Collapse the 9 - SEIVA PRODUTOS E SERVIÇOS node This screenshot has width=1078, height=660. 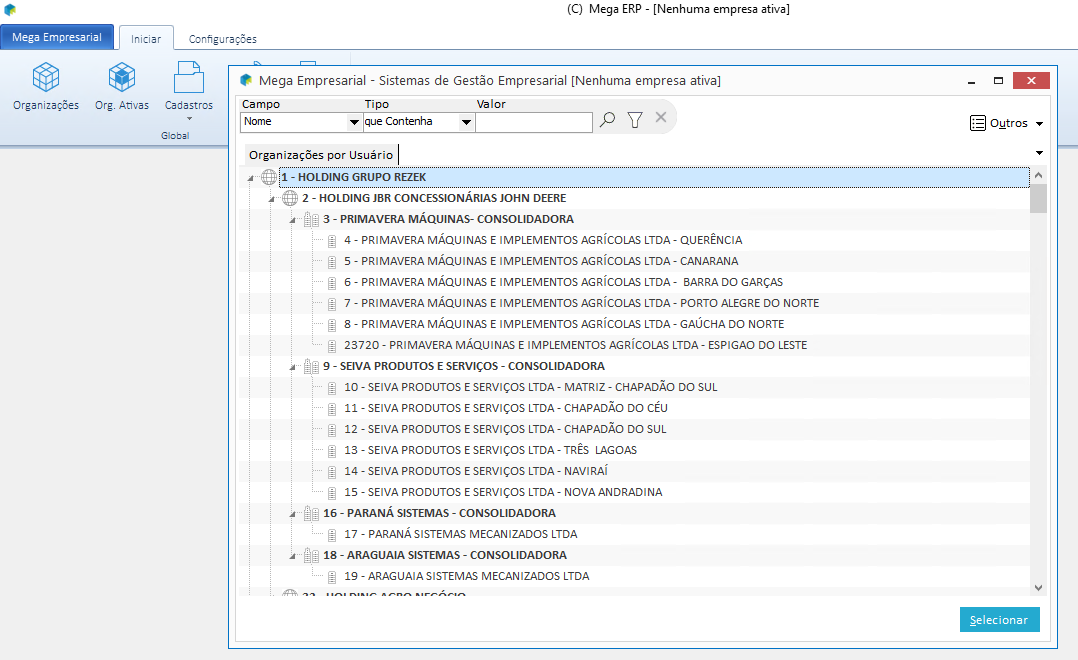pos(292,368)
